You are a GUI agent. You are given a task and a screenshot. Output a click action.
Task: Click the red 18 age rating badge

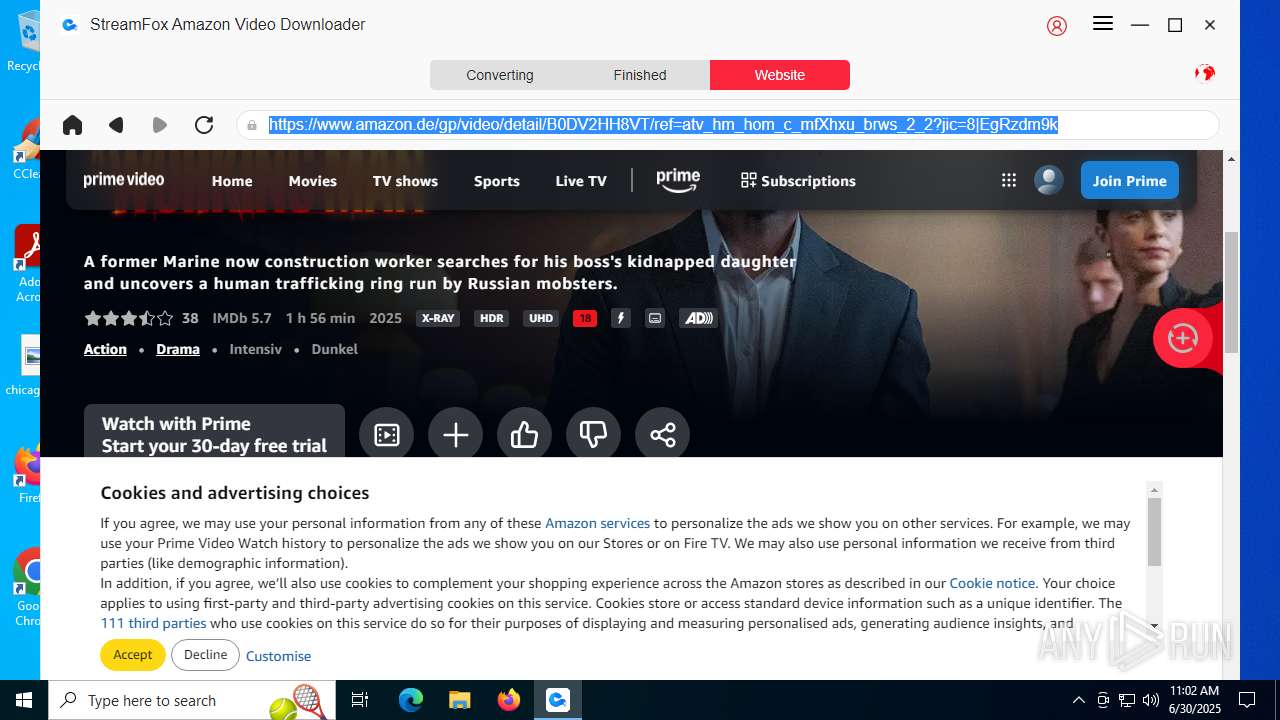(585, 318)
